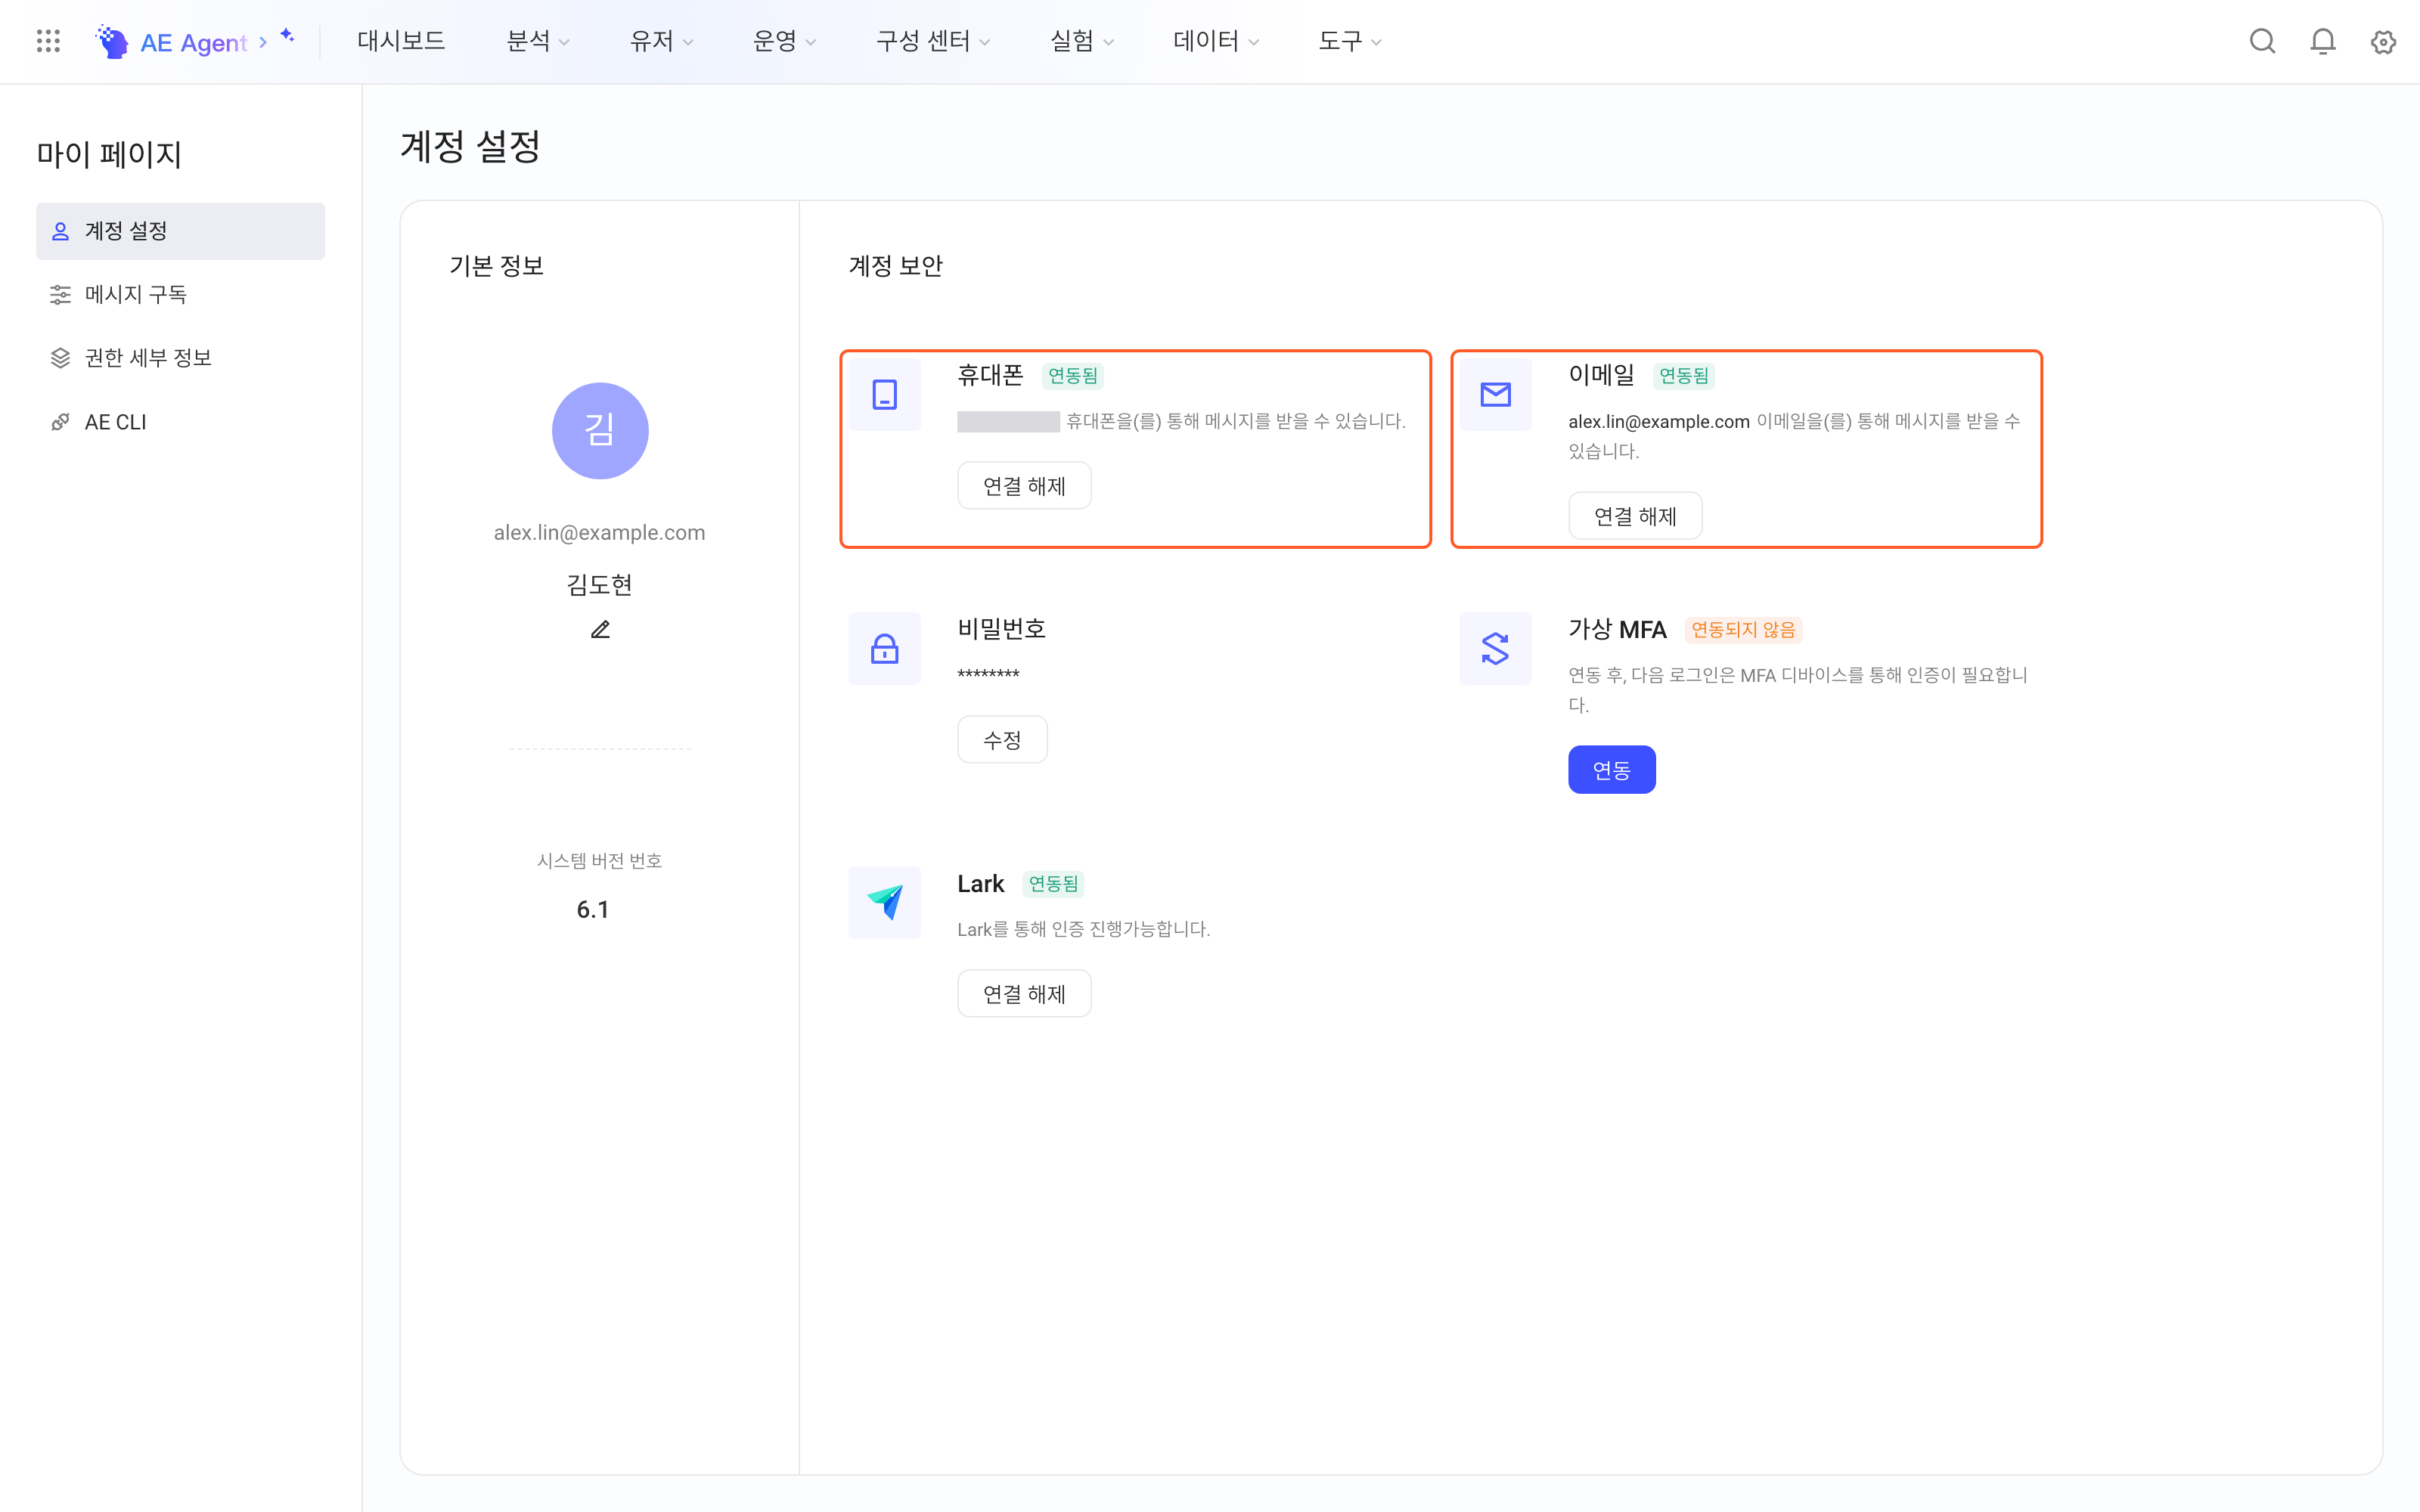
Task: Expand the 데이터 dropdown menu
Action: pos(1216,41)
